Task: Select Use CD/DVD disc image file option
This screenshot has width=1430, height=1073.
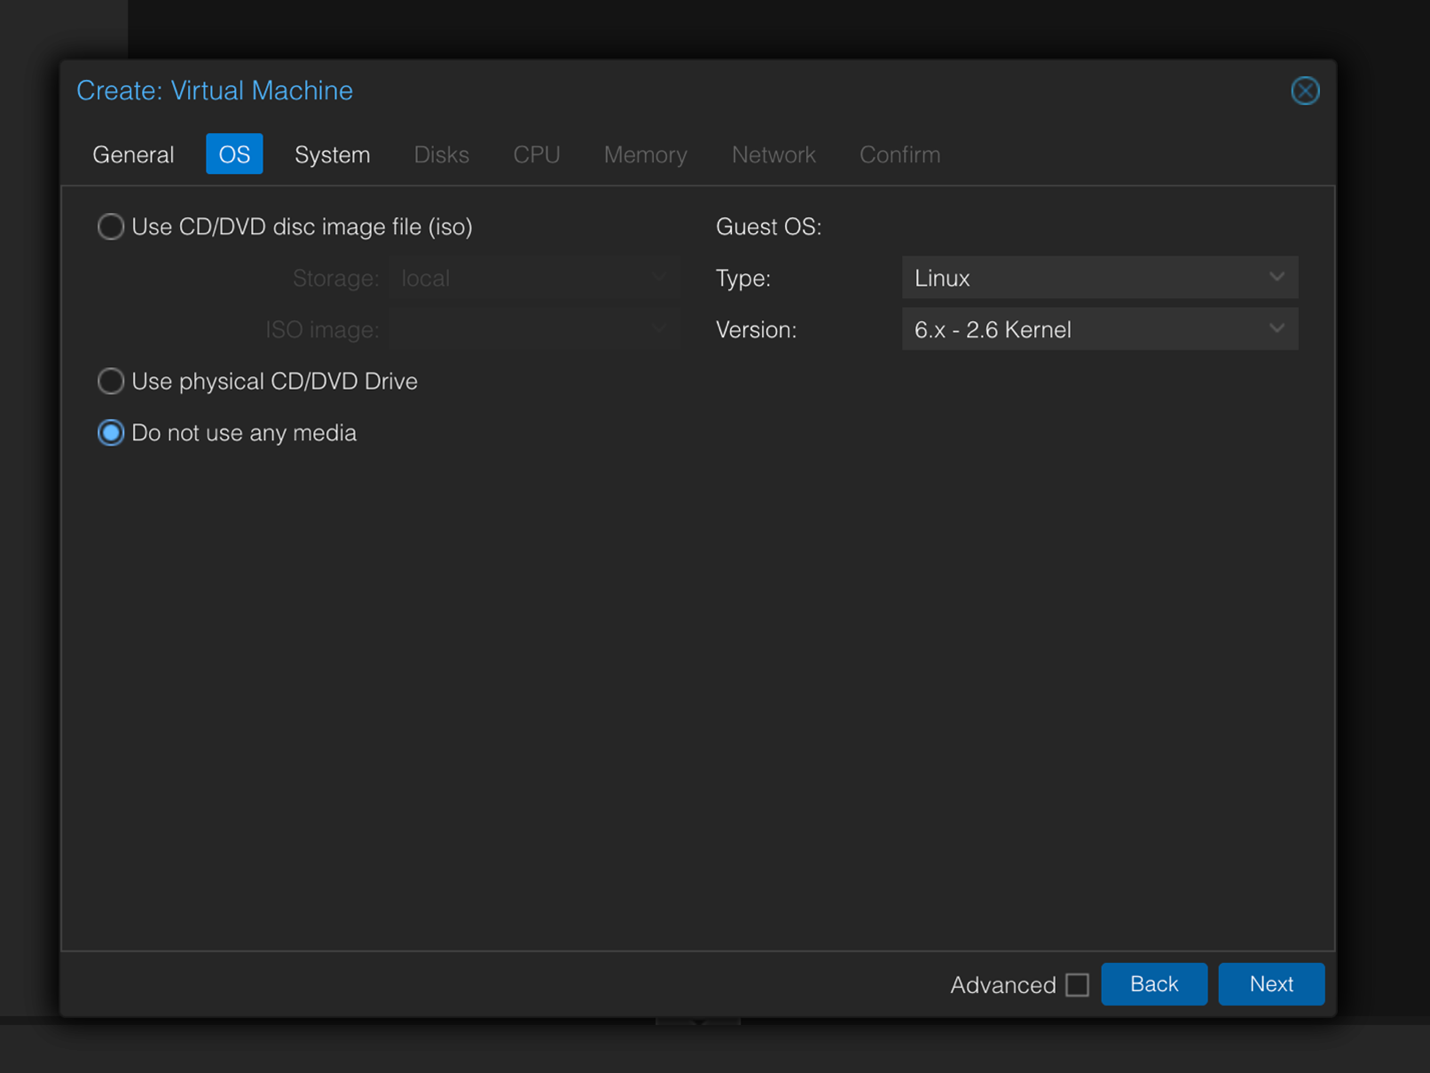Action: pos(111,227)
